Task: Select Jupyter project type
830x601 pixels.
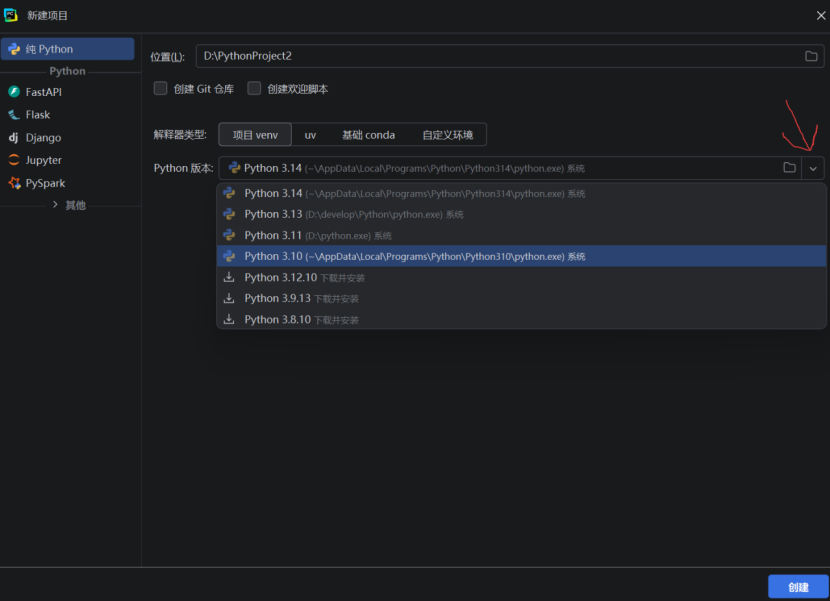Action: click(x=67, y=160)
